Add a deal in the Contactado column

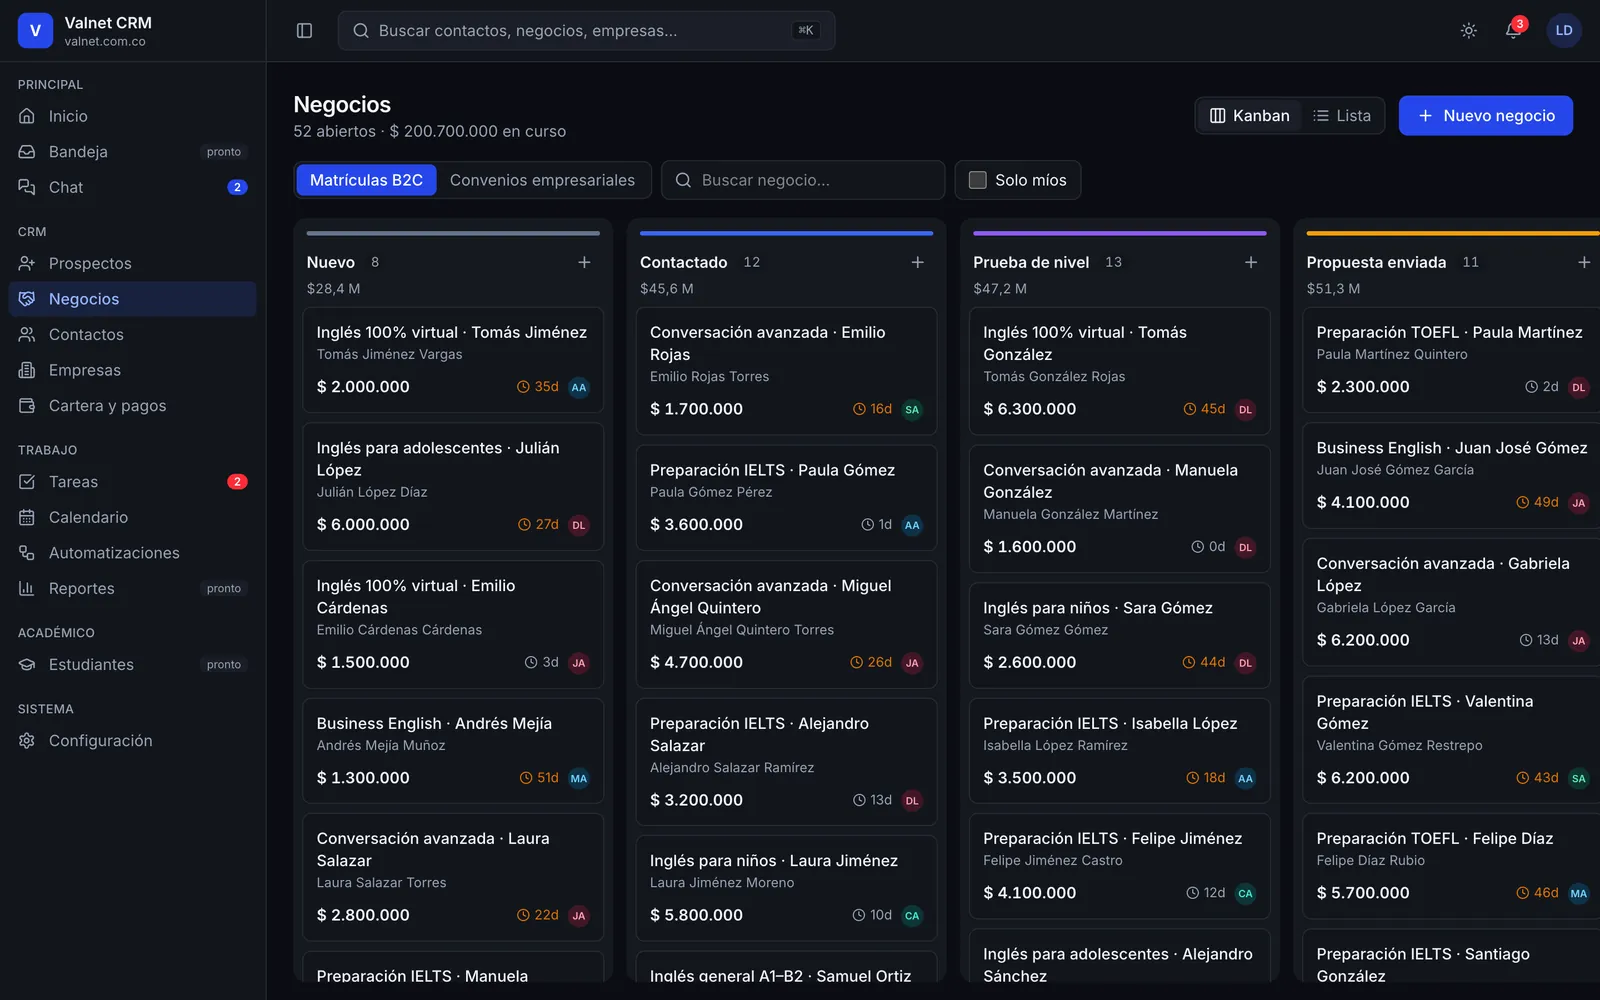point(918,262)
